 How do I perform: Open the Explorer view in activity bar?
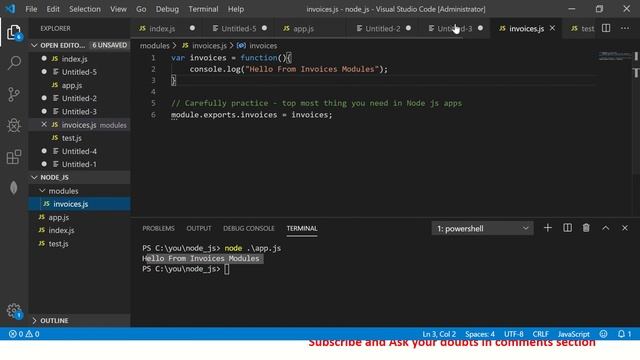click(x=14, y=32)
